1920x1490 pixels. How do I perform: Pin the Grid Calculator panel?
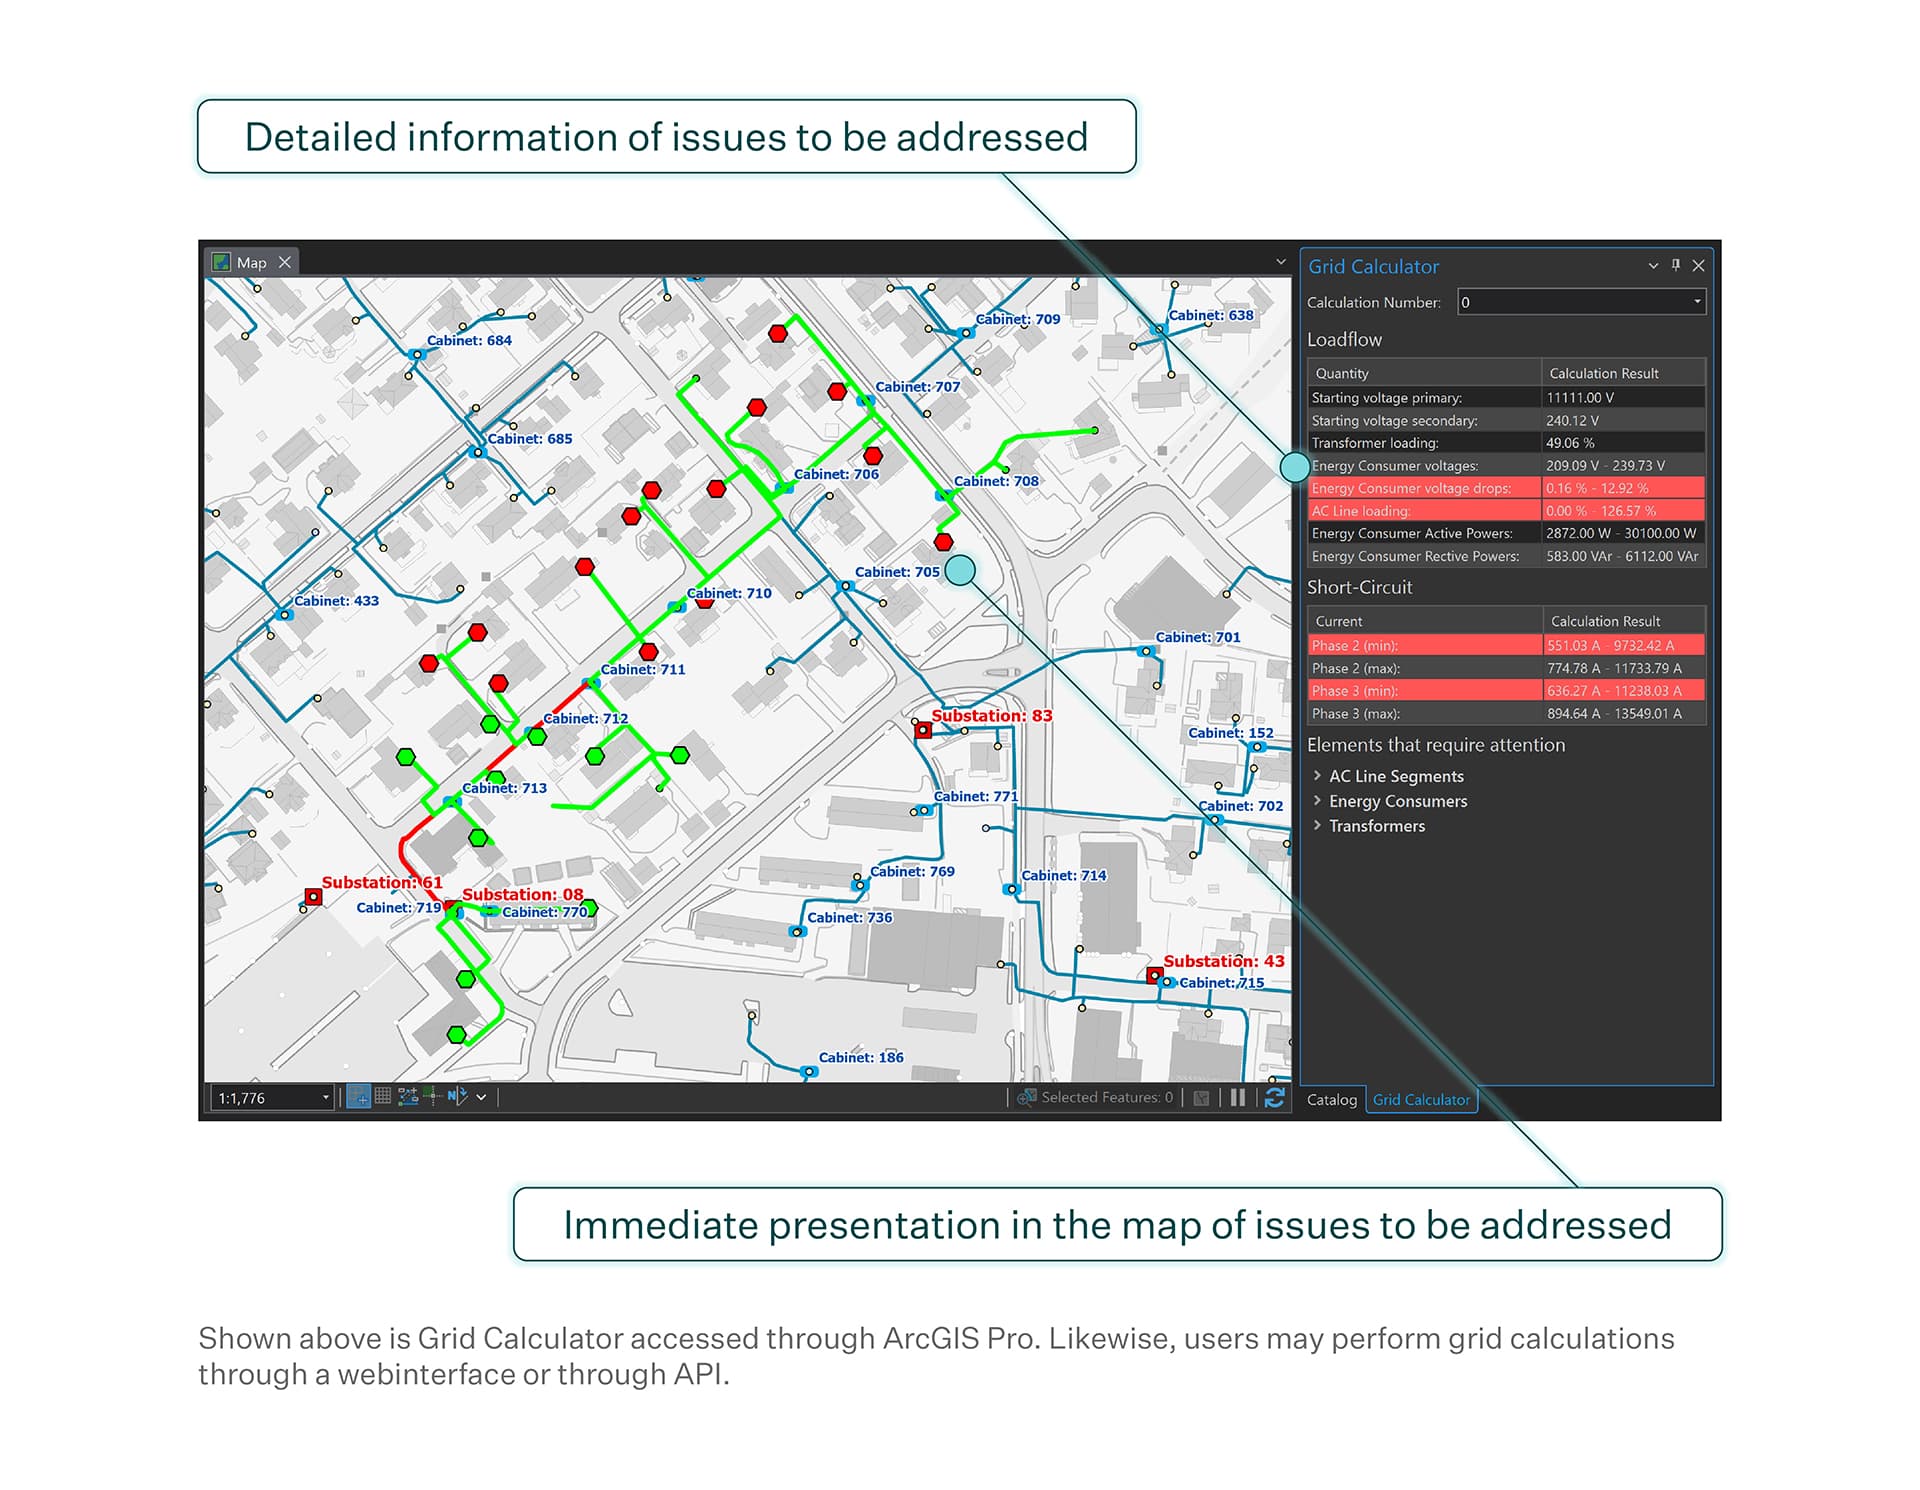[x=1676, y=266]
